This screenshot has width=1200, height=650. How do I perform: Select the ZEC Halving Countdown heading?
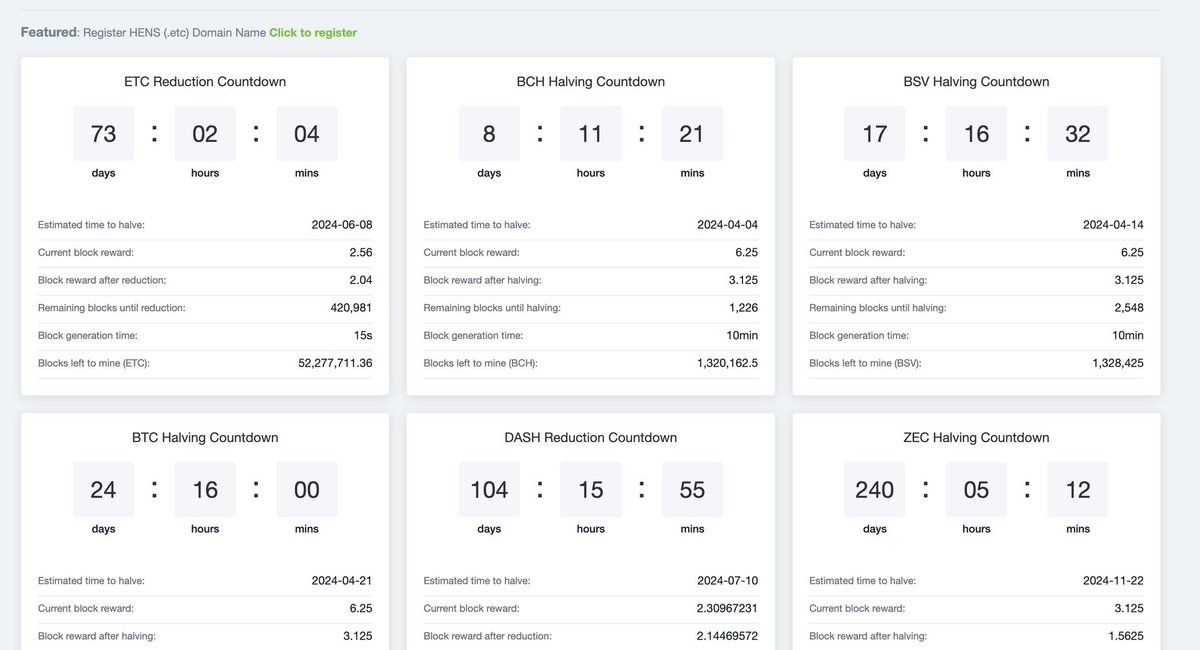point(977,438)
